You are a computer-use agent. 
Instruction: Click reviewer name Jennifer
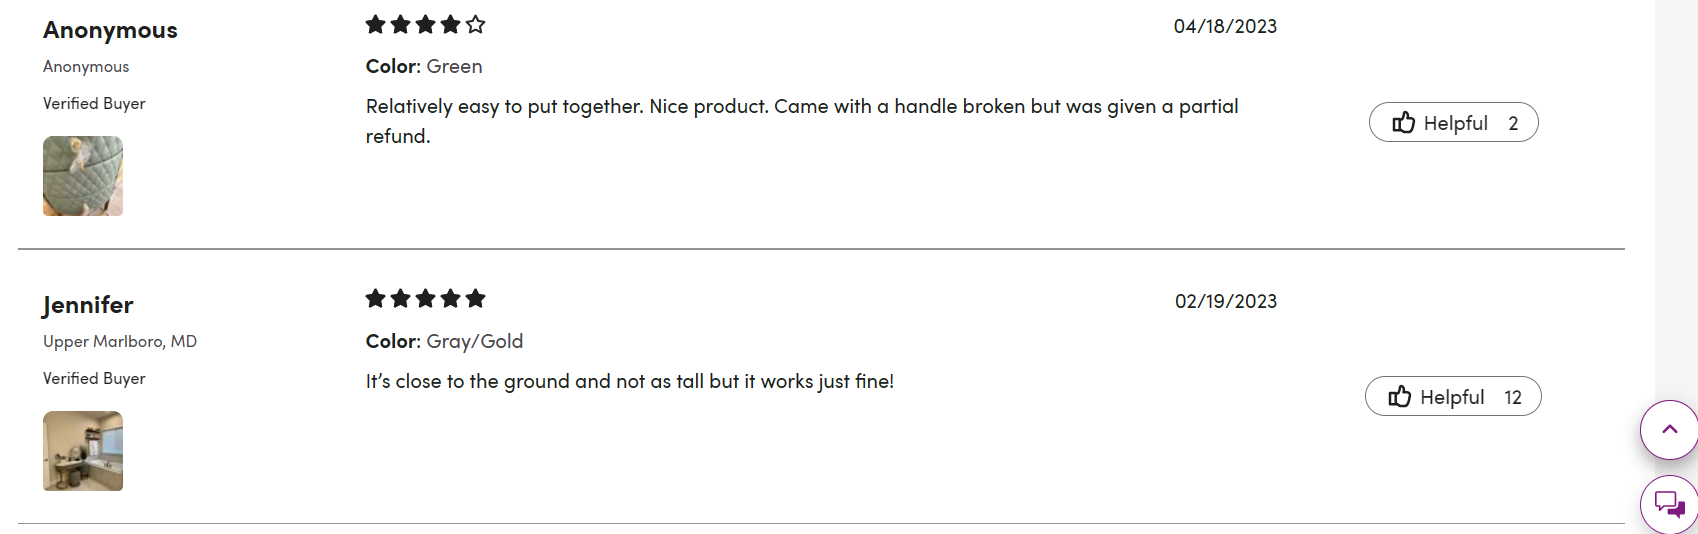coord(88,305)
